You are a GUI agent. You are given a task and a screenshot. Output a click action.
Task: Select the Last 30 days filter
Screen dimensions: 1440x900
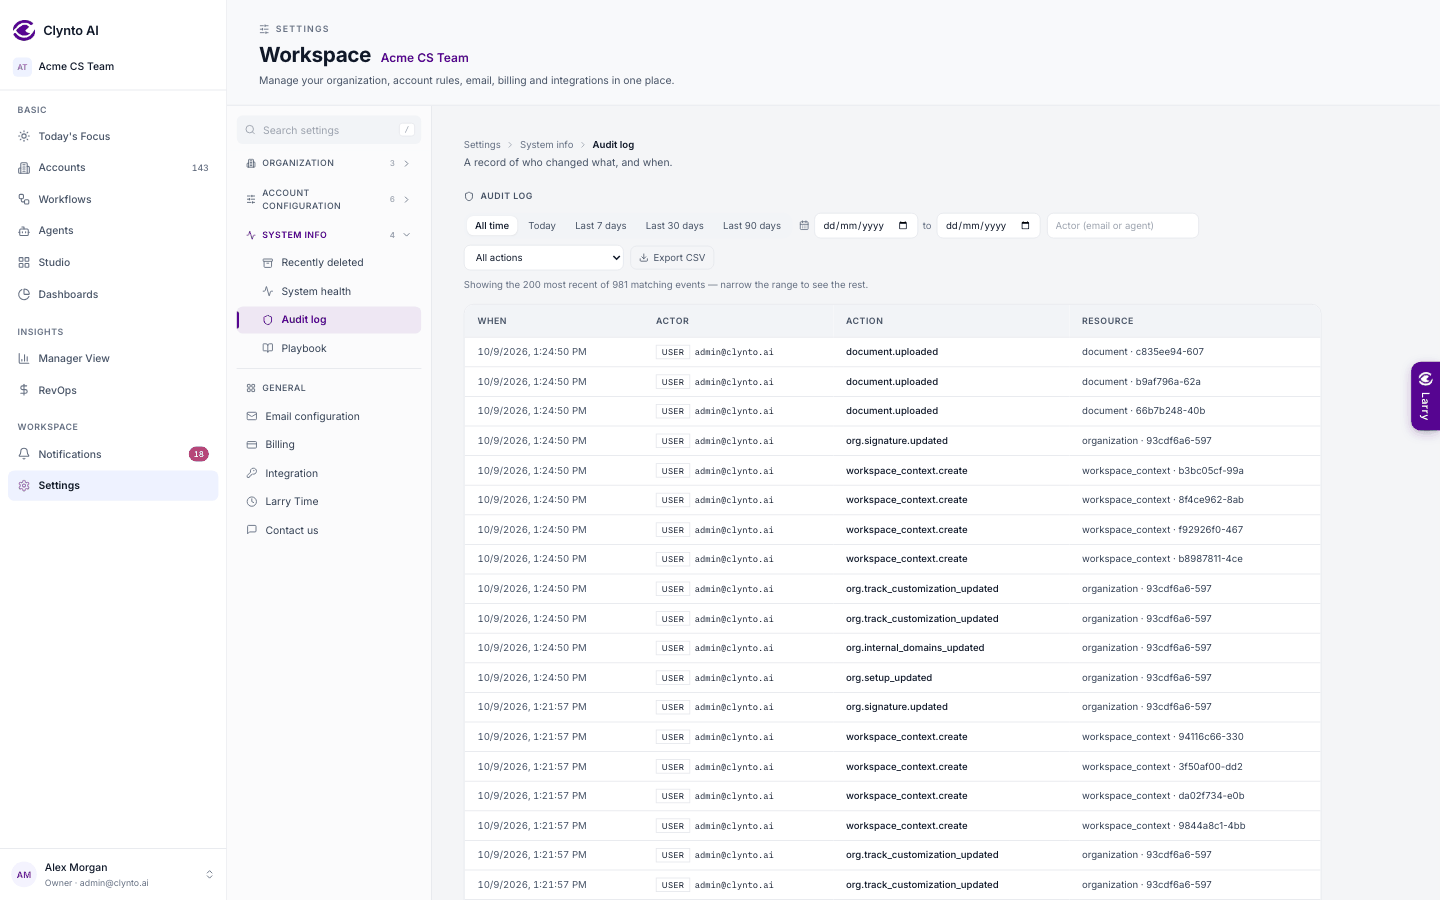[674, 226]
